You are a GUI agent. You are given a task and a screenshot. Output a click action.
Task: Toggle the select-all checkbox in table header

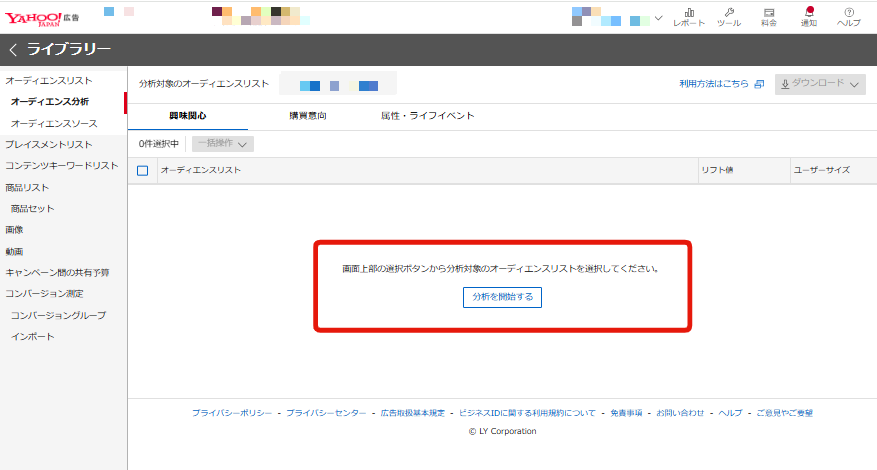click(x=142, y=170)
